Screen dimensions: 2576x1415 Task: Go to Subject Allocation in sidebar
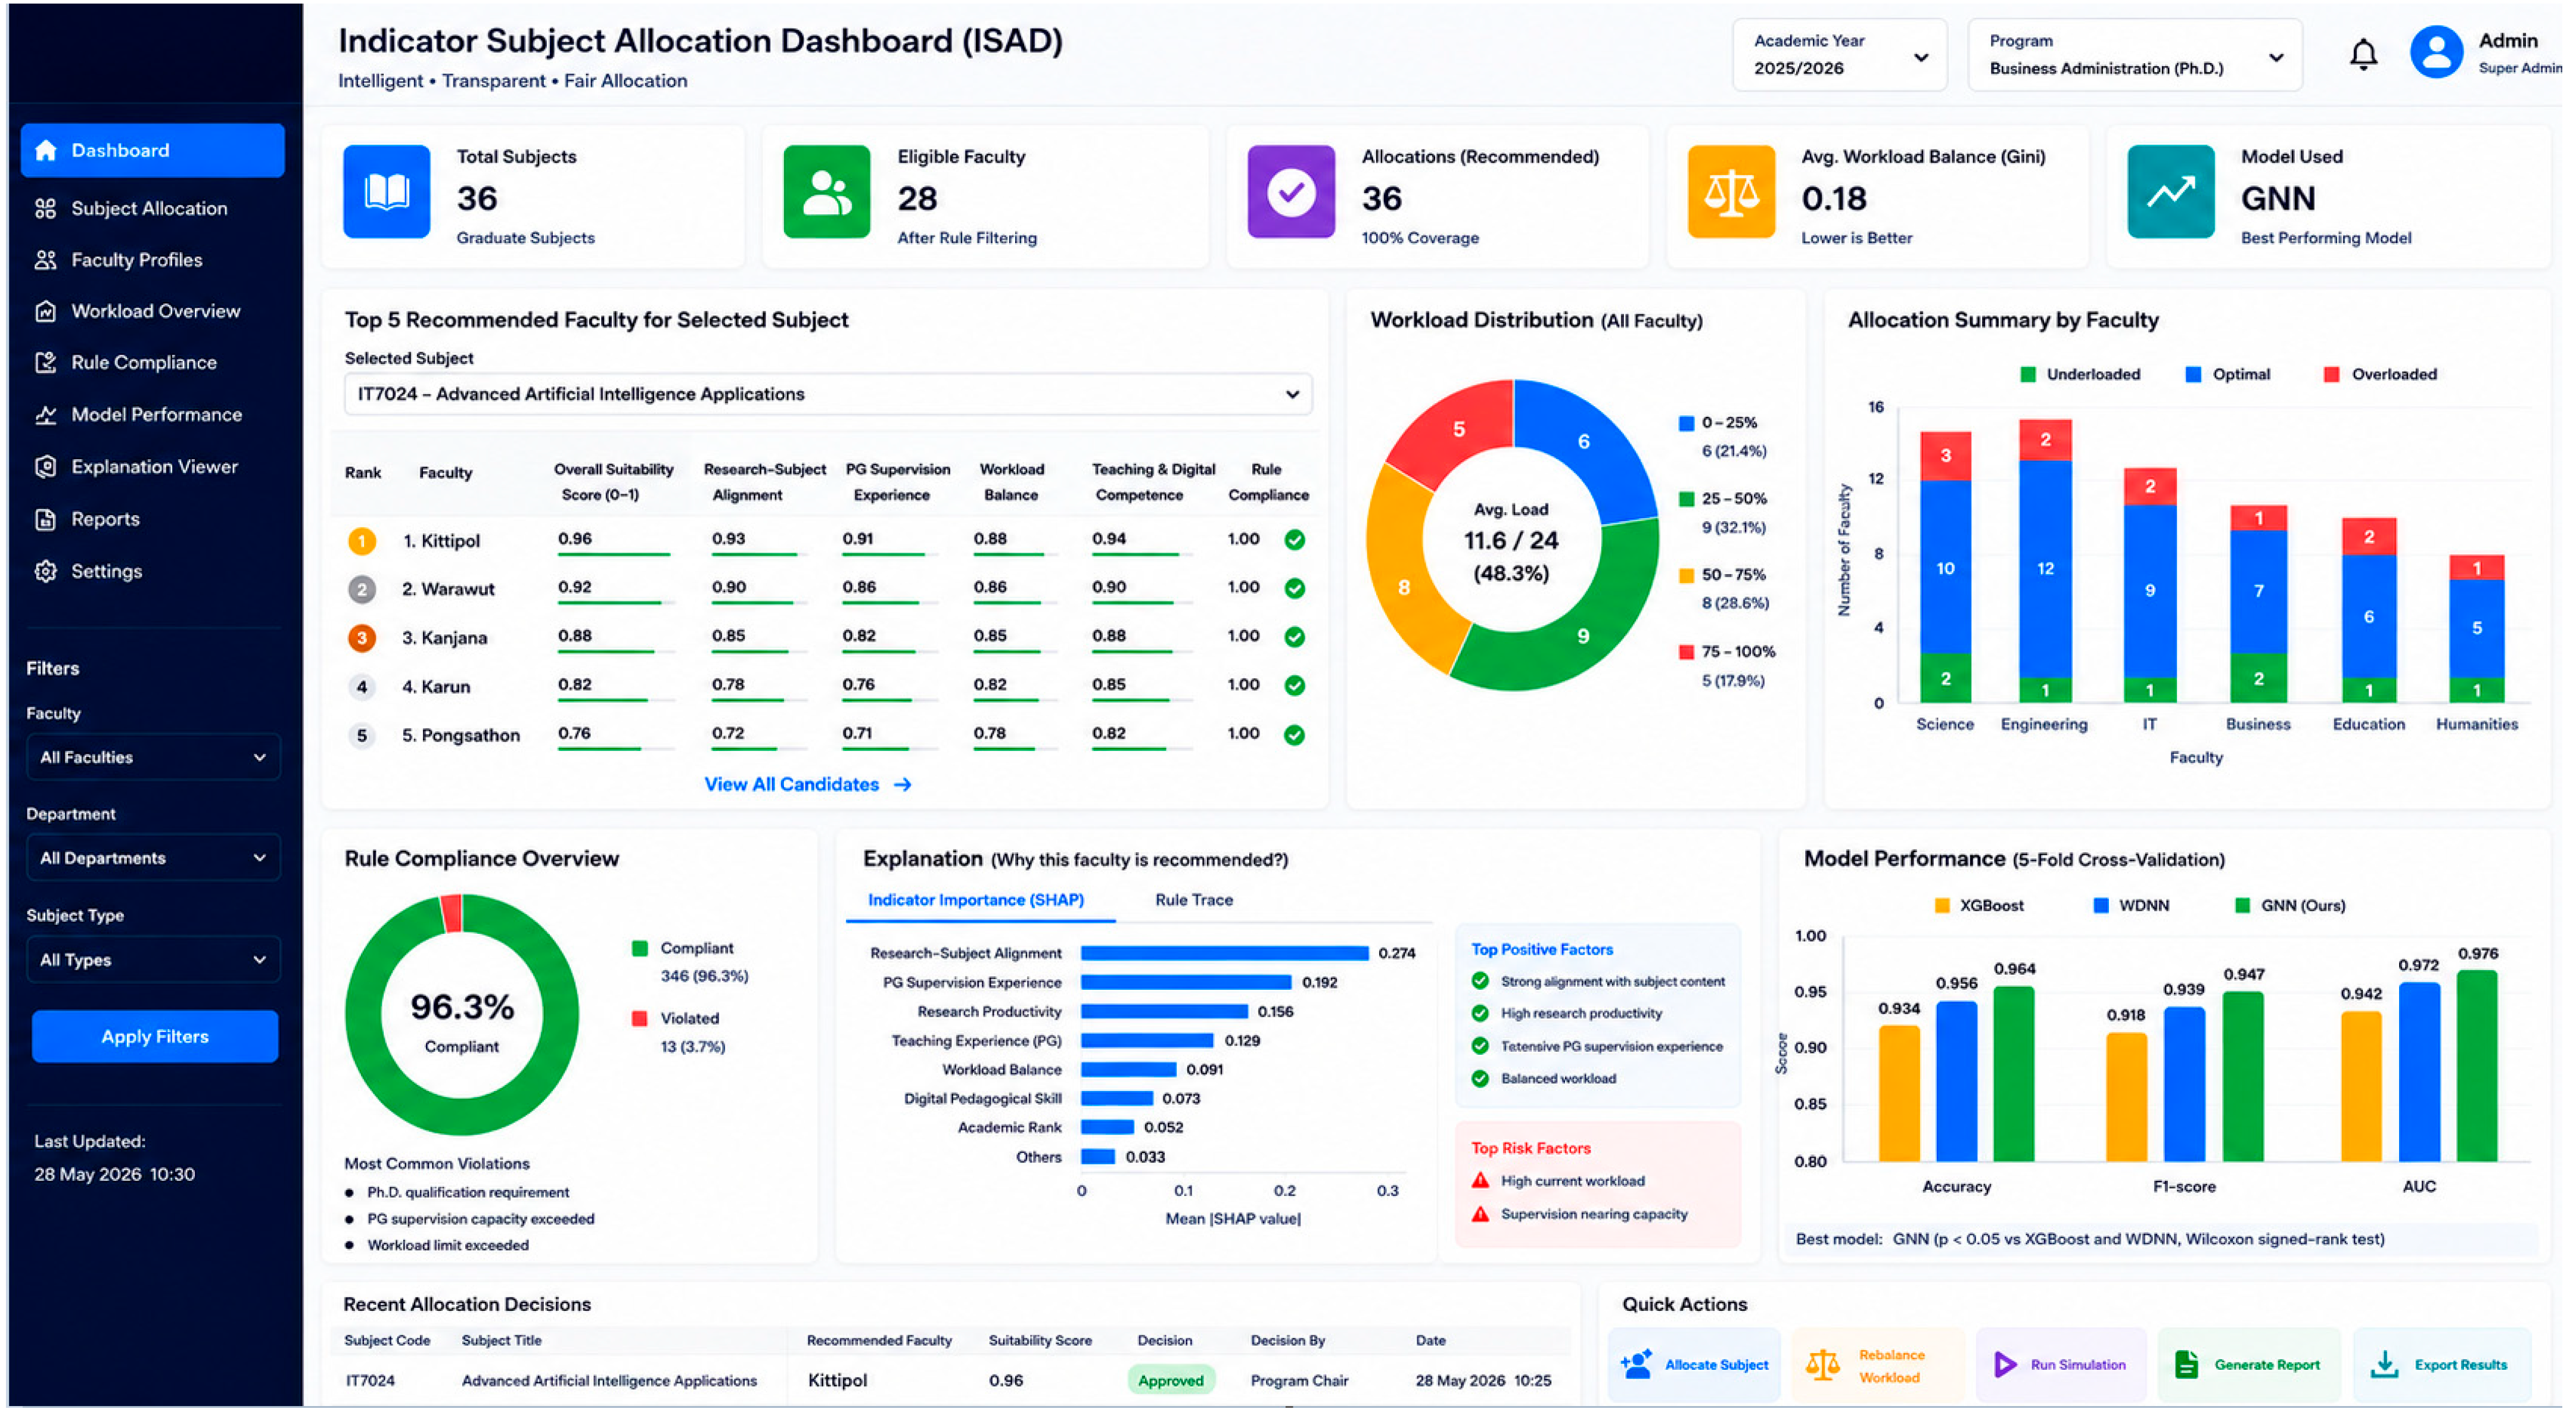pyautogui.click(x=150, y=208)
